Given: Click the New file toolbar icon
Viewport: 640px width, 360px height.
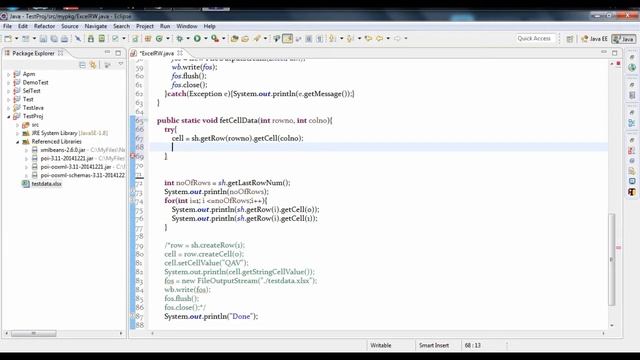Looking at the screenshot, I should [8, 38].
